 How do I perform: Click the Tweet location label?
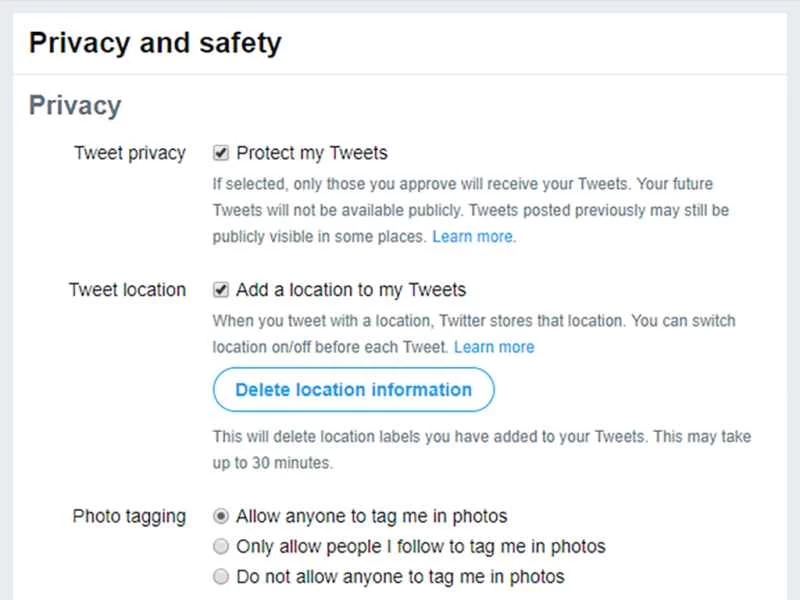(126, 290)
